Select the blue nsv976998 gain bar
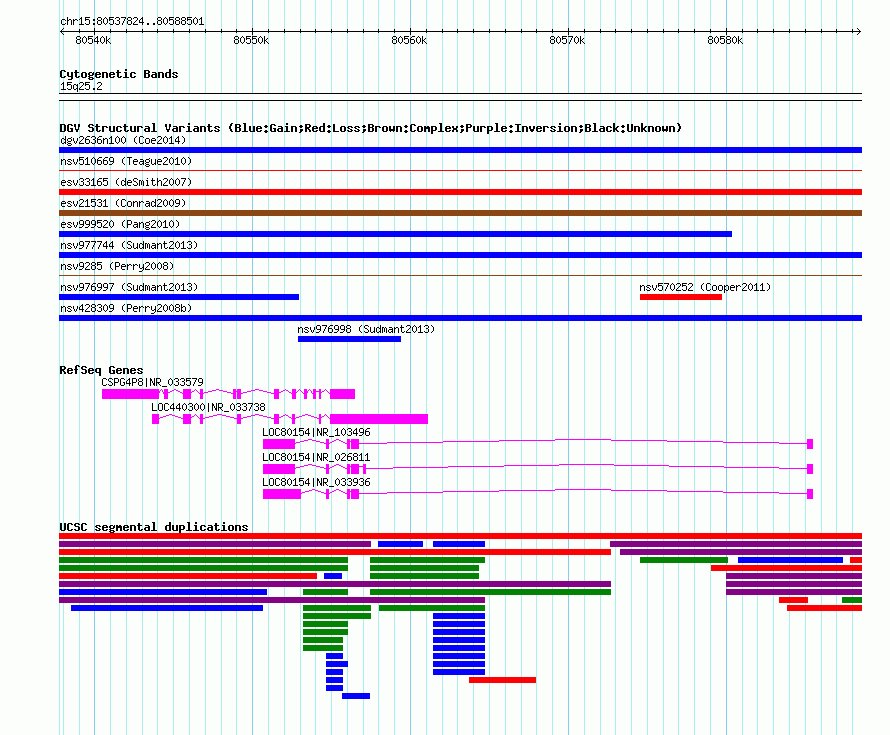The height and width of the screenshot is (735, 890). tap(349, 339)
